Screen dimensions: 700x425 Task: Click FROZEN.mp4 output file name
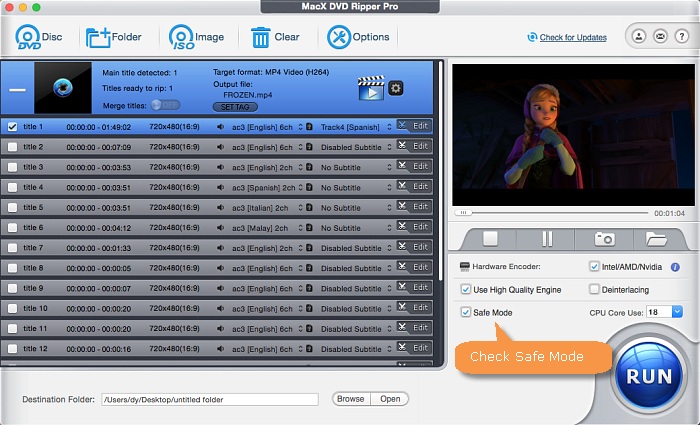pos(248,95)
